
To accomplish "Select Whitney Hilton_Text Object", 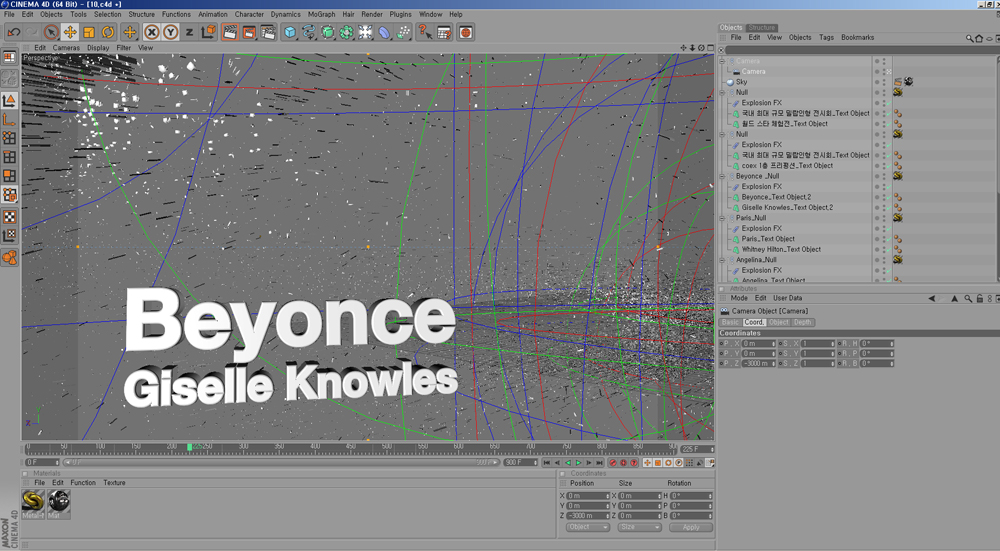I will 781,249.
